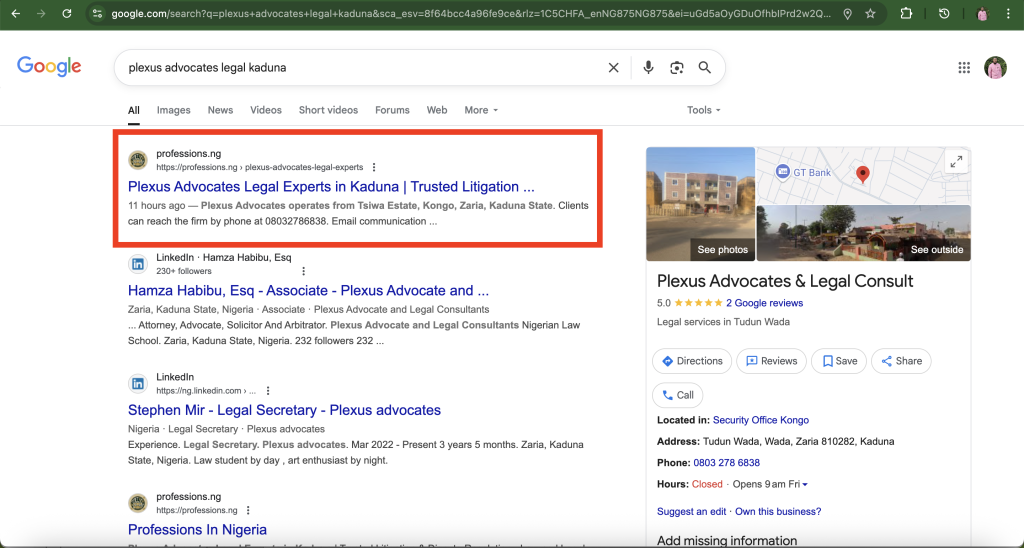Click the Call button
Image resolution: width=1024 pixels, height=548 pixels.
click(678, 395)
